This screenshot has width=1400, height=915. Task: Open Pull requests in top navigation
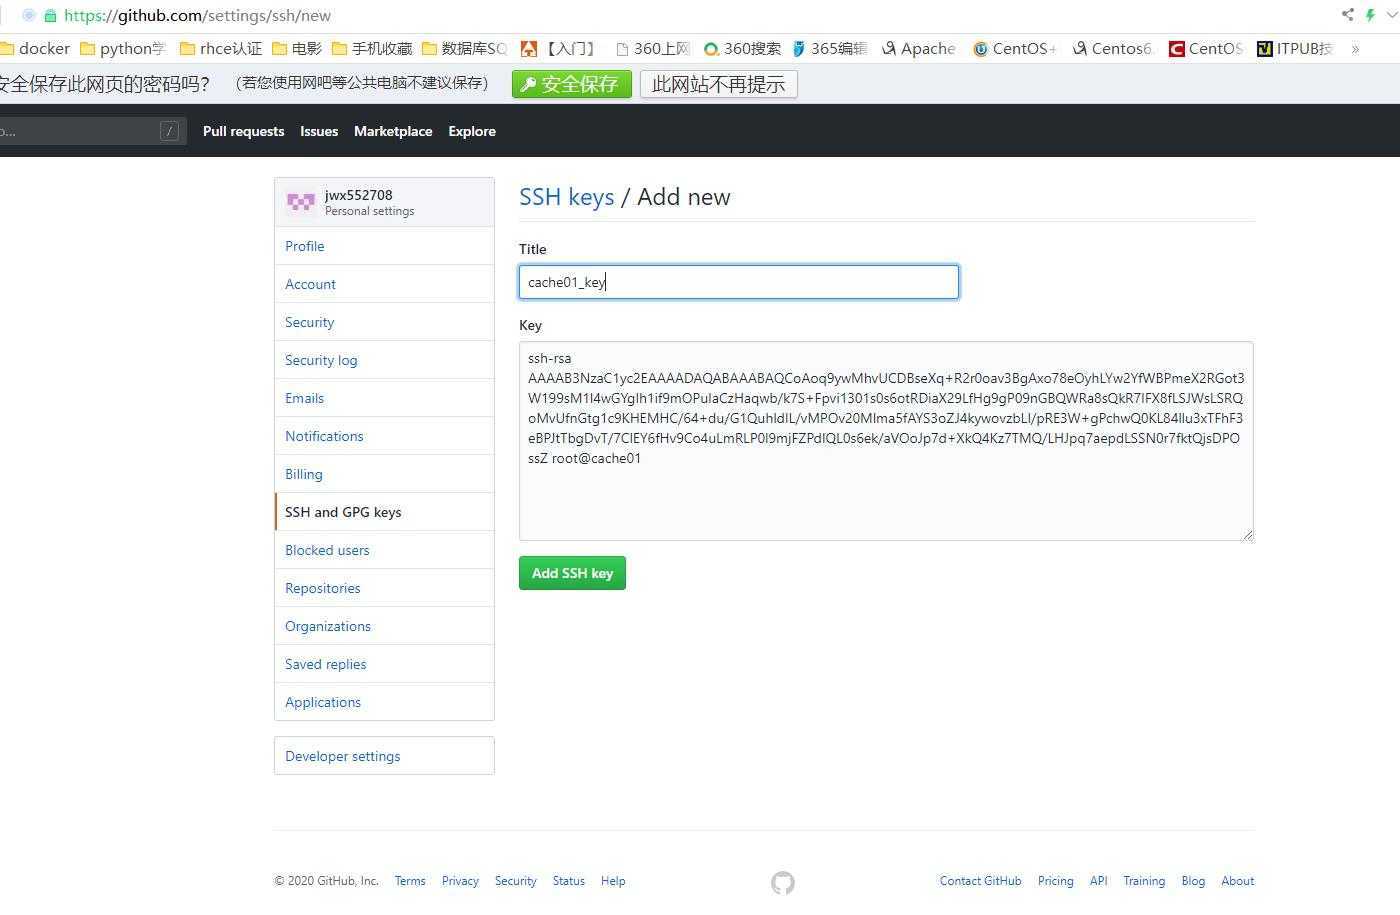243,131
